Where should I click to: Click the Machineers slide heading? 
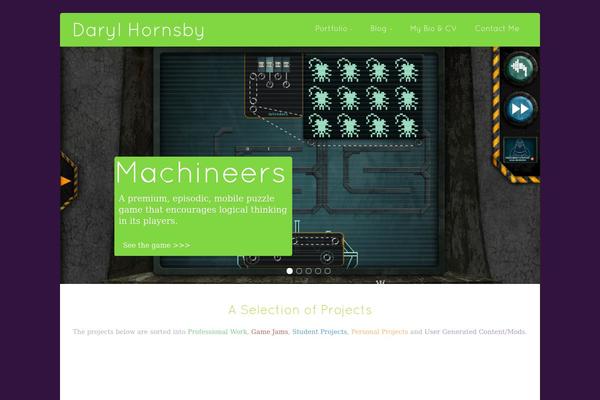pyautogui.click(x=201, y=172)
